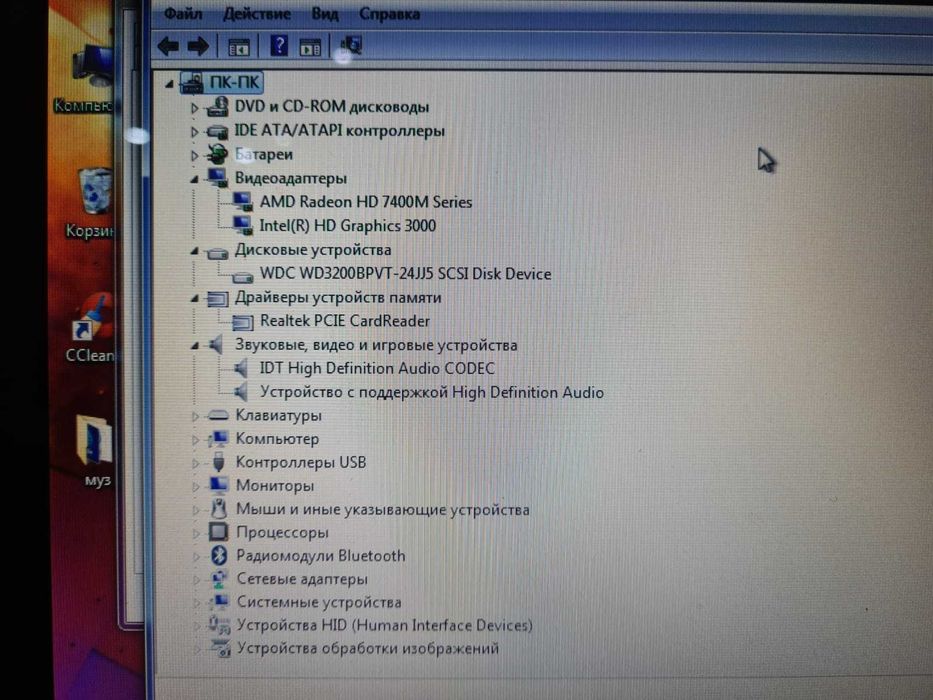Expand the Компьютер category arrow
This screenshot has width=933, height=700.
pos(196,440)
